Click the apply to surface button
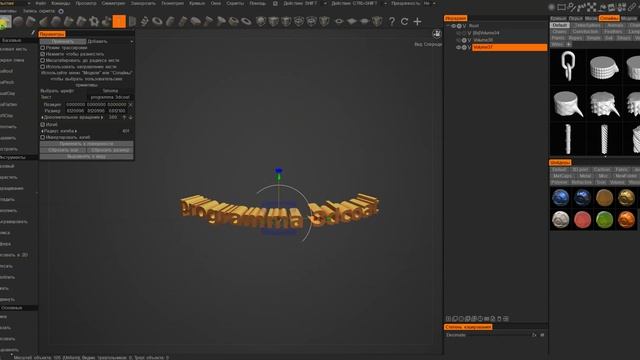 click(x=87, y=144)
